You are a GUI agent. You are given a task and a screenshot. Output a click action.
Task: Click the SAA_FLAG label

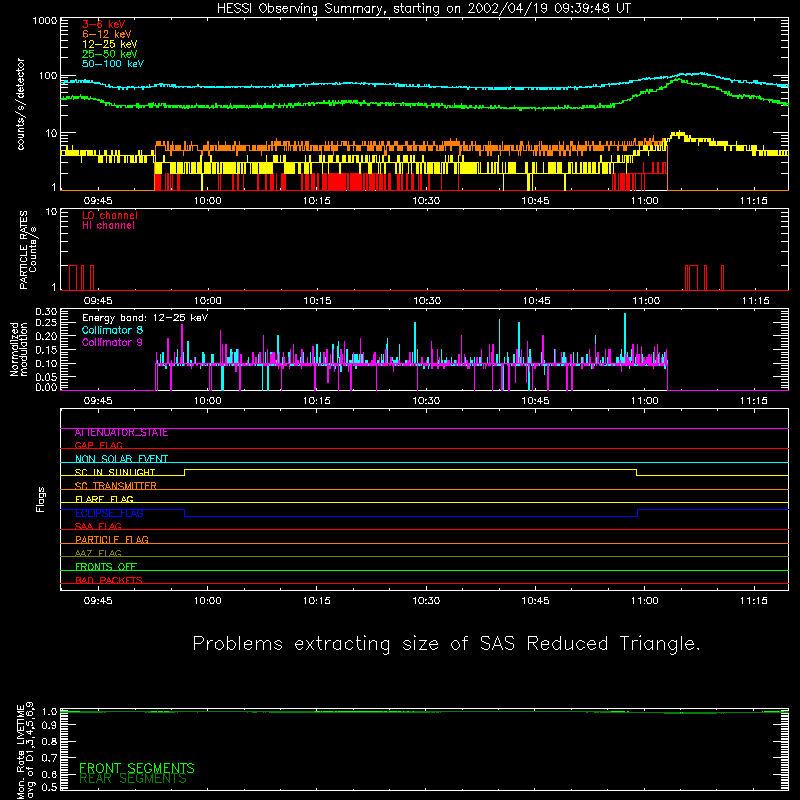[98, 526]
